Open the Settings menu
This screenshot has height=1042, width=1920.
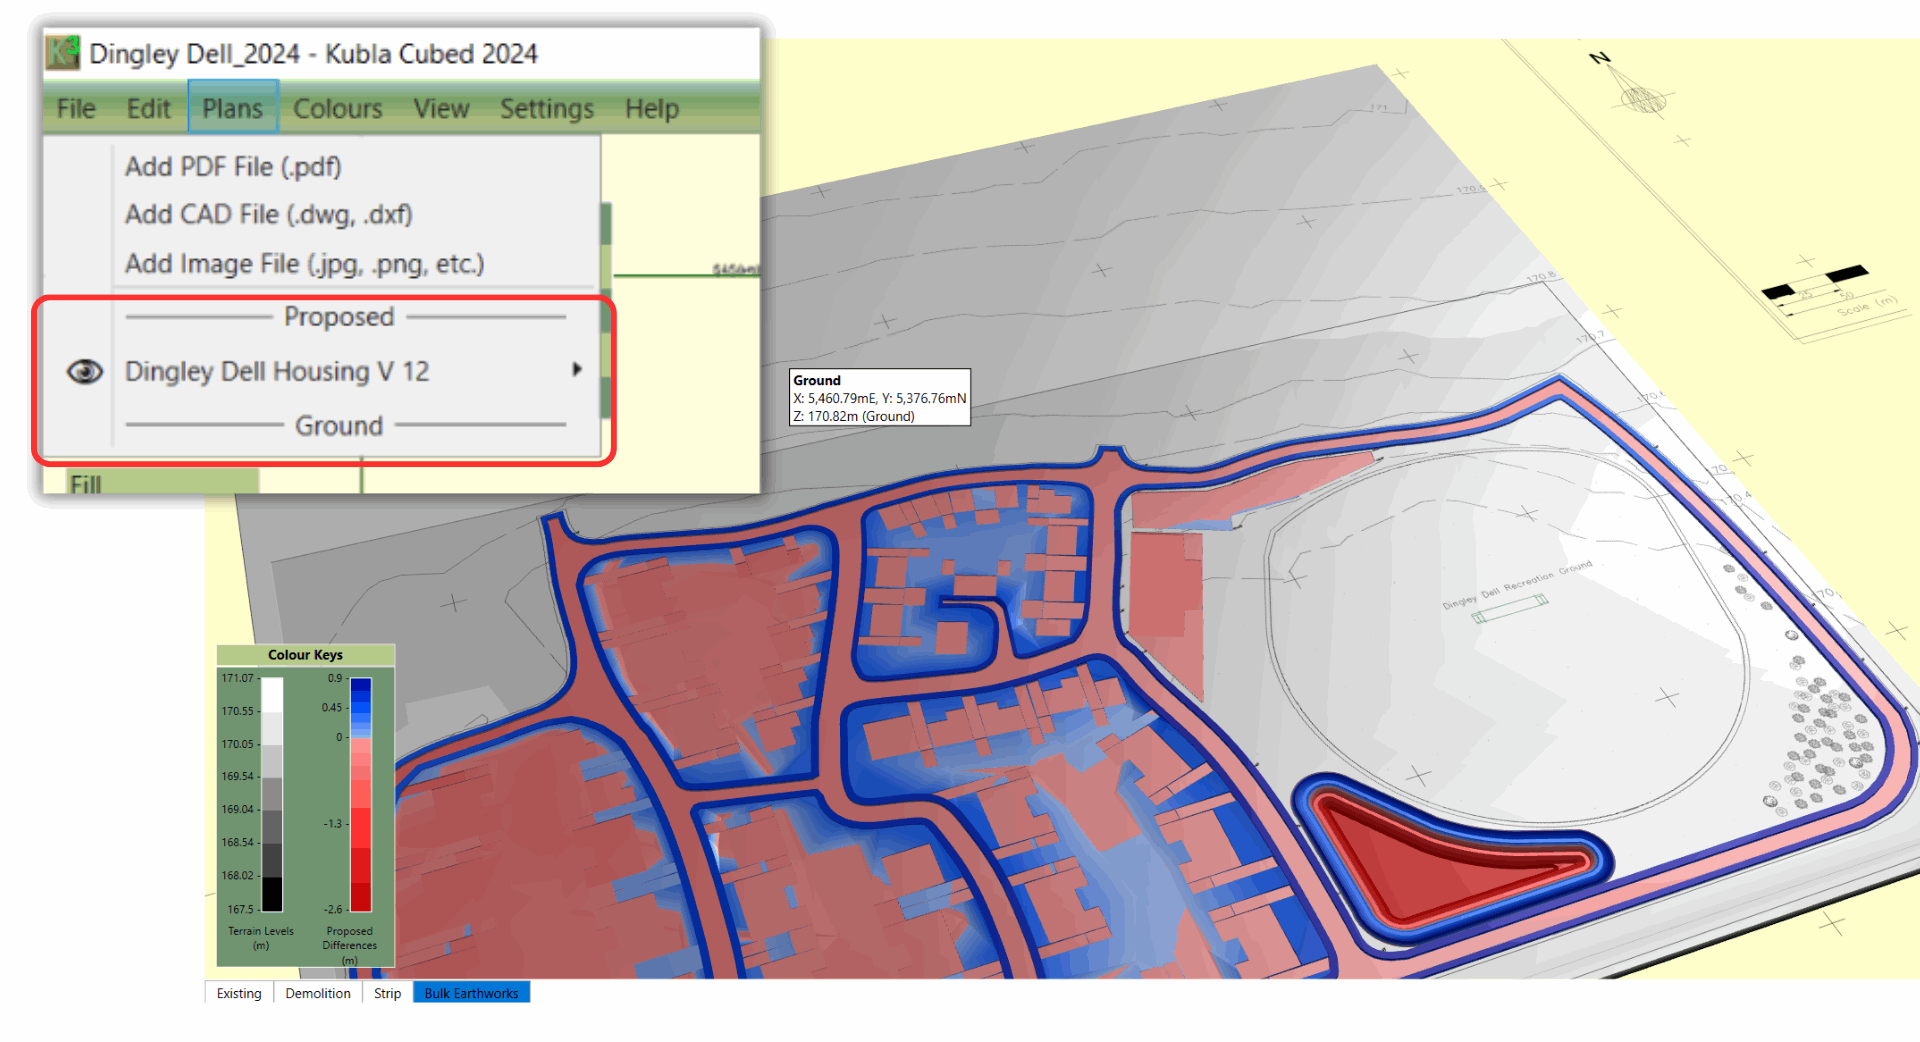pyautogui.click(x=546, y=109)
